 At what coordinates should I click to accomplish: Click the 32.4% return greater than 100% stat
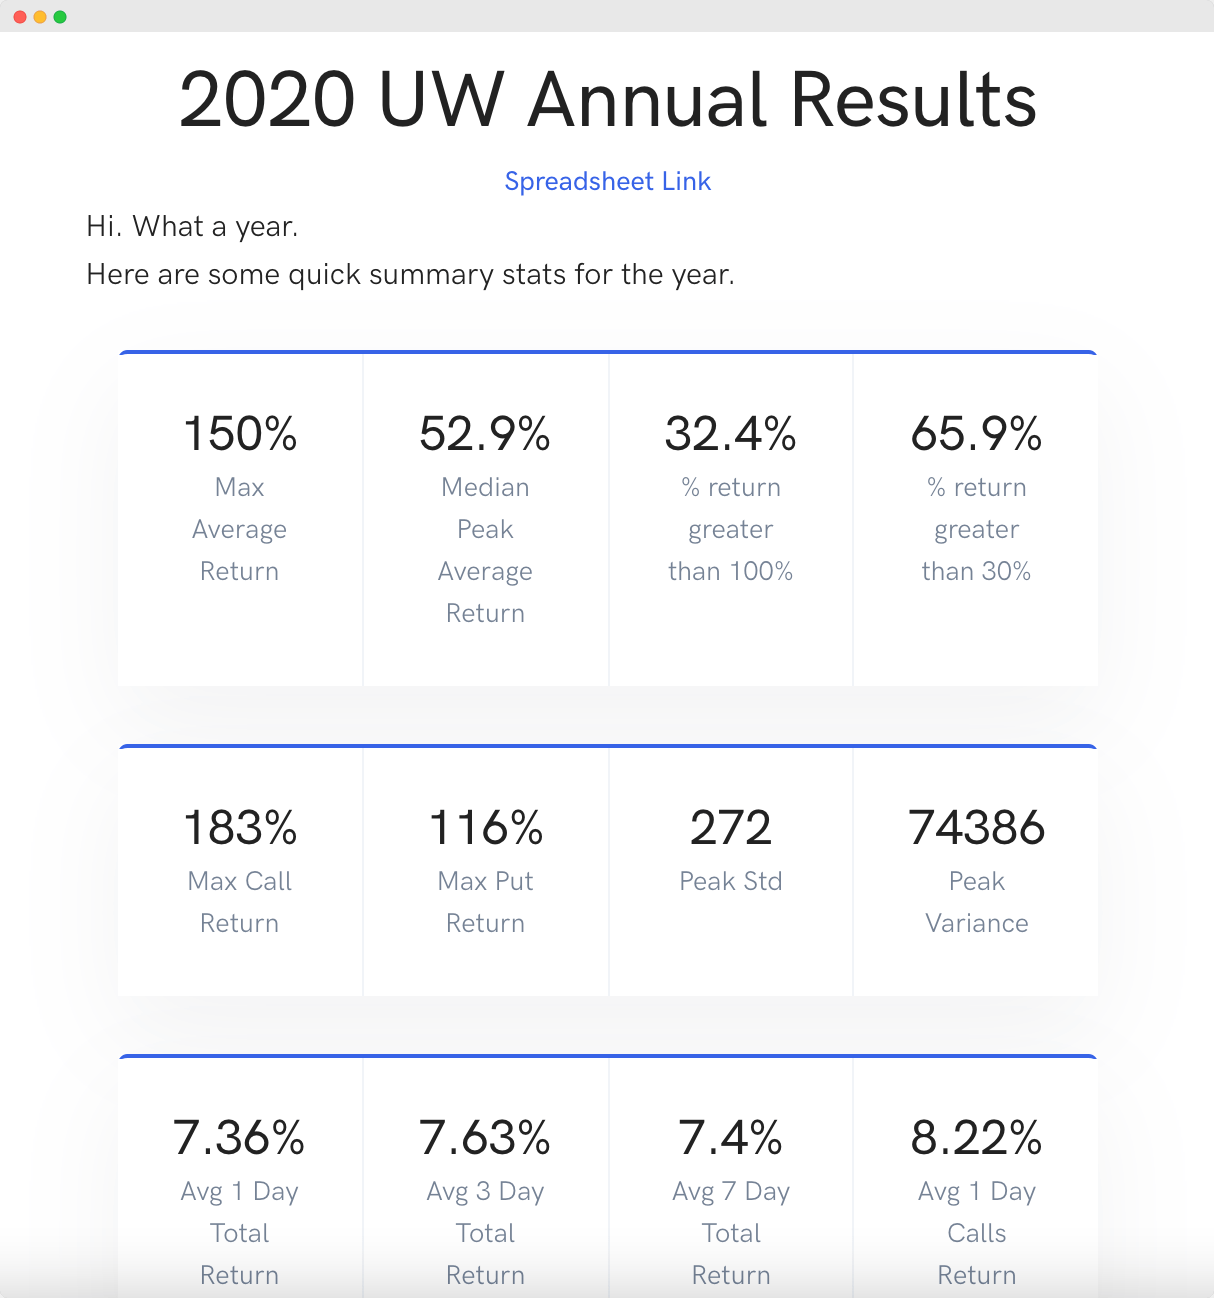(x=731, y=520)
